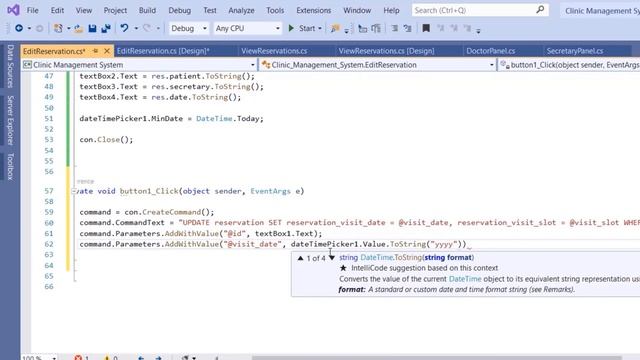Open the Test menu
Screen dimensions: 640x360
coord(210,10)
